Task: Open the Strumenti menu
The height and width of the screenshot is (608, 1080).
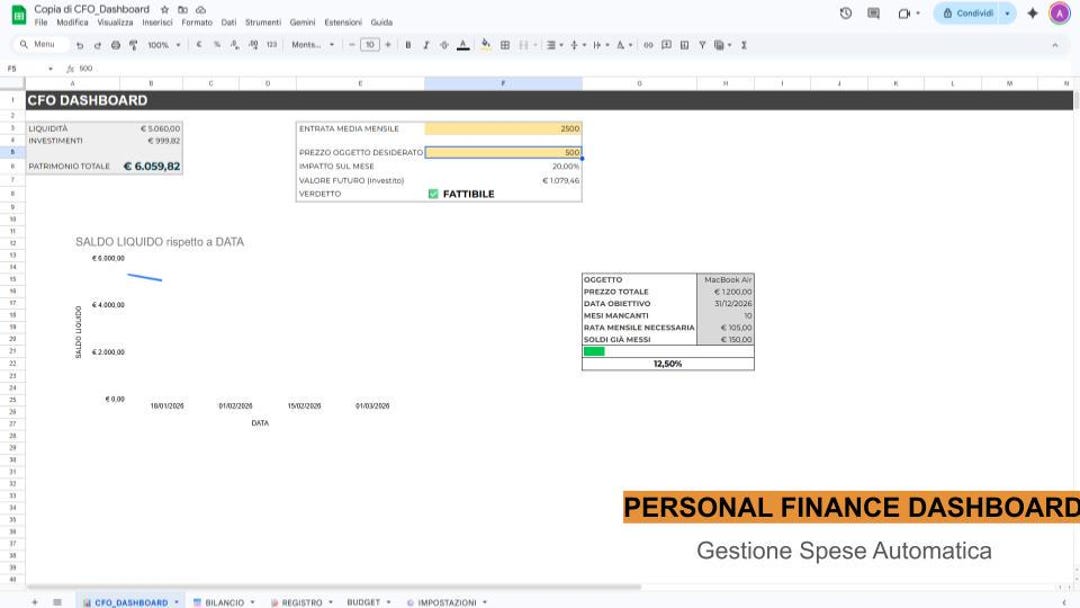Action: click(263, 23)
